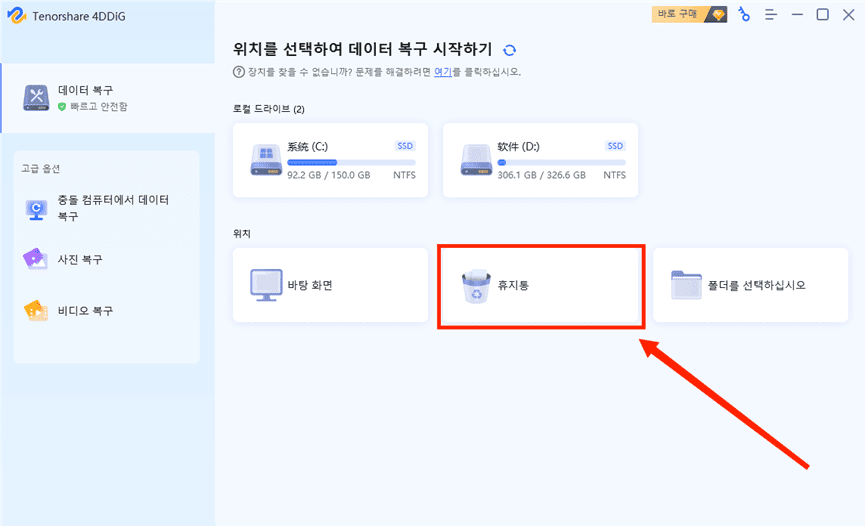Click the video recovery orange film icon
The image size is (865, 526).
pos(36,310)
